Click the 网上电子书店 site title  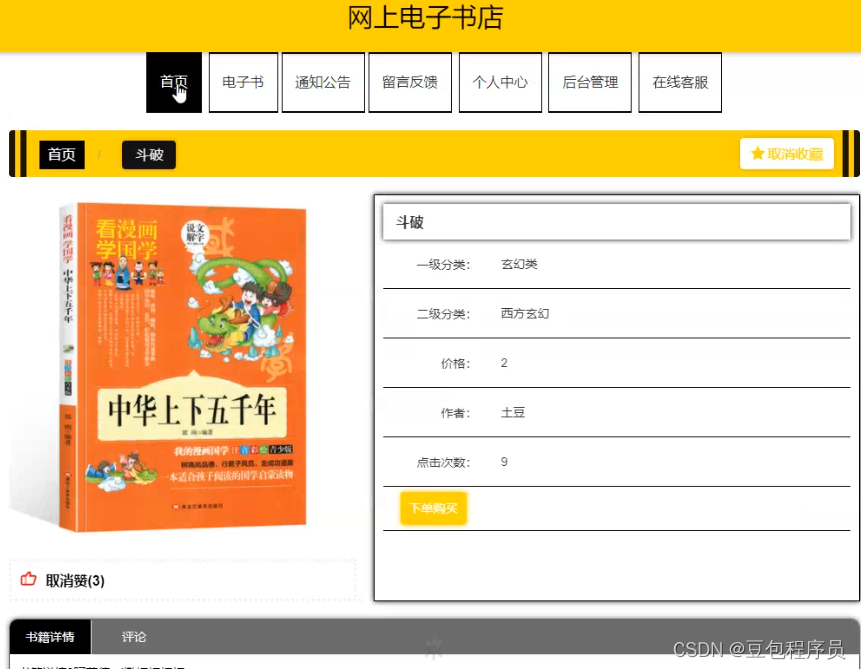426,18
